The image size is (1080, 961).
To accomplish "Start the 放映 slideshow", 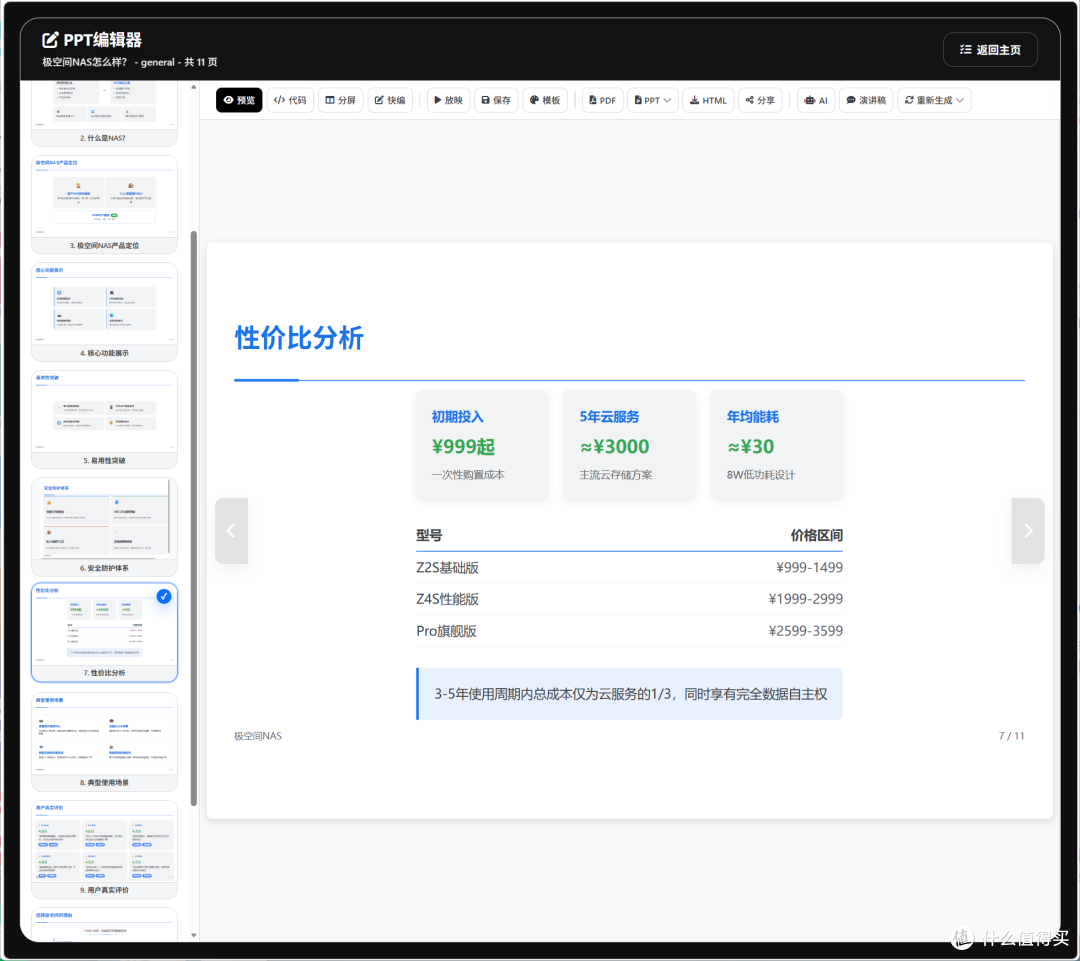I will (x=448, y=100).
